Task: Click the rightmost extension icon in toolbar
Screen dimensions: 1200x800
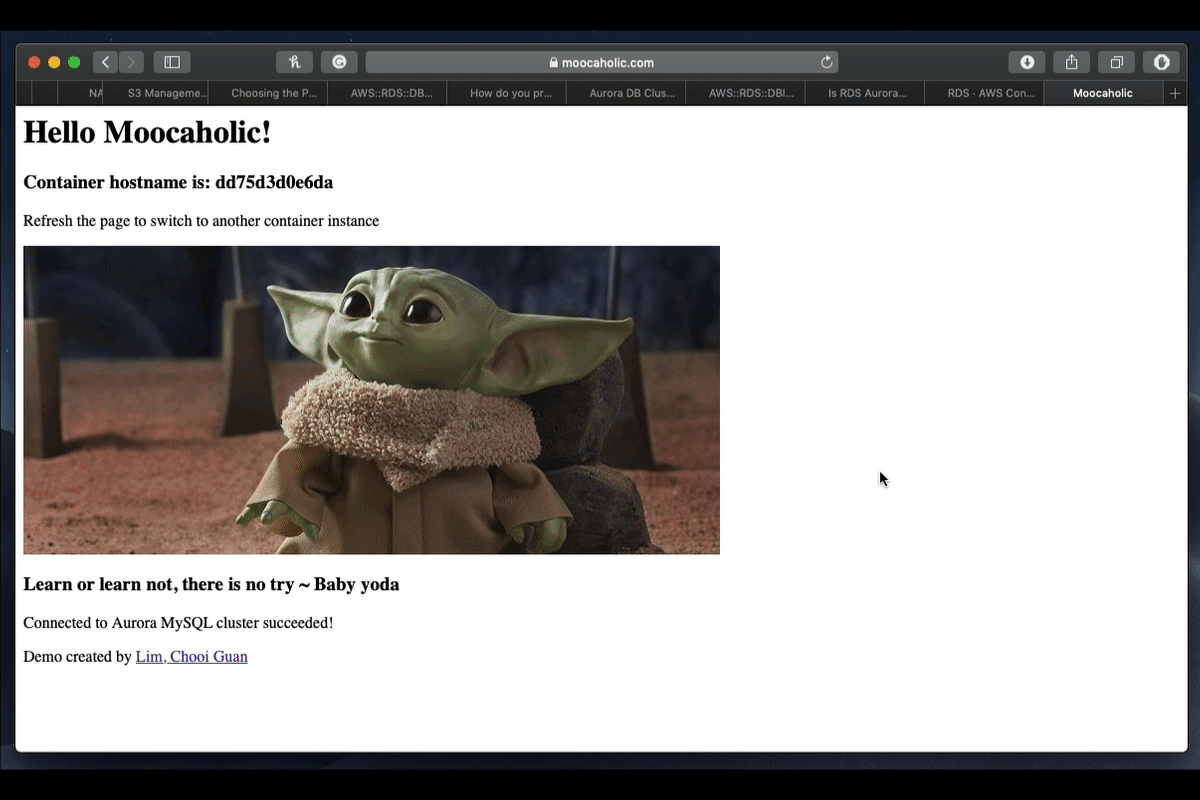Action: (1161, 62)
